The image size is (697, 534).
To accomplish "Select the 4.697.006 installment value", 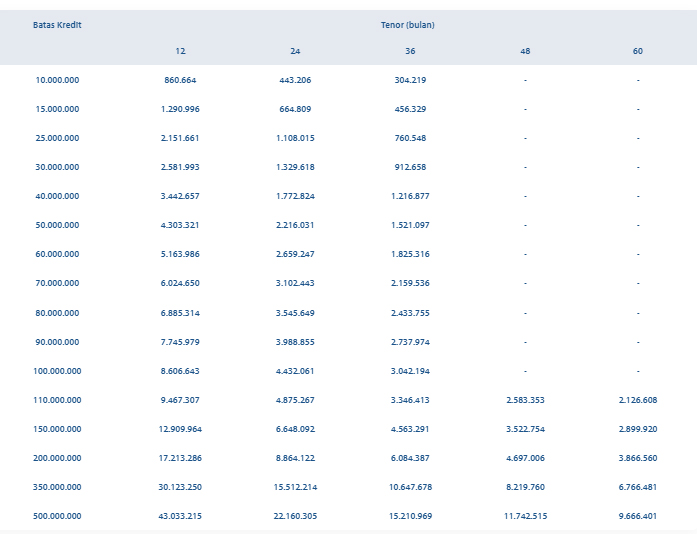I will tap(525, 458).
